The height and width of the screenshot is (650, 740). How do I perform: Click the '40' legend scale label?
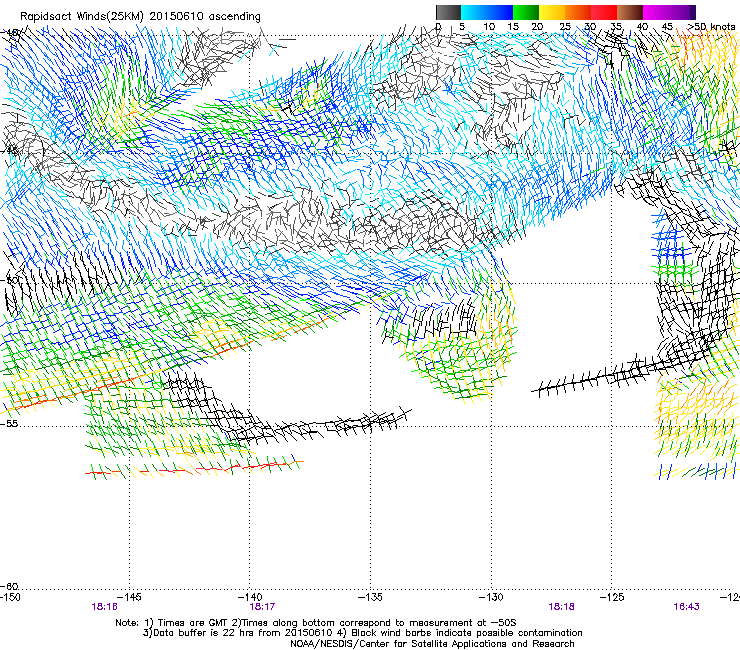[642, 26]
